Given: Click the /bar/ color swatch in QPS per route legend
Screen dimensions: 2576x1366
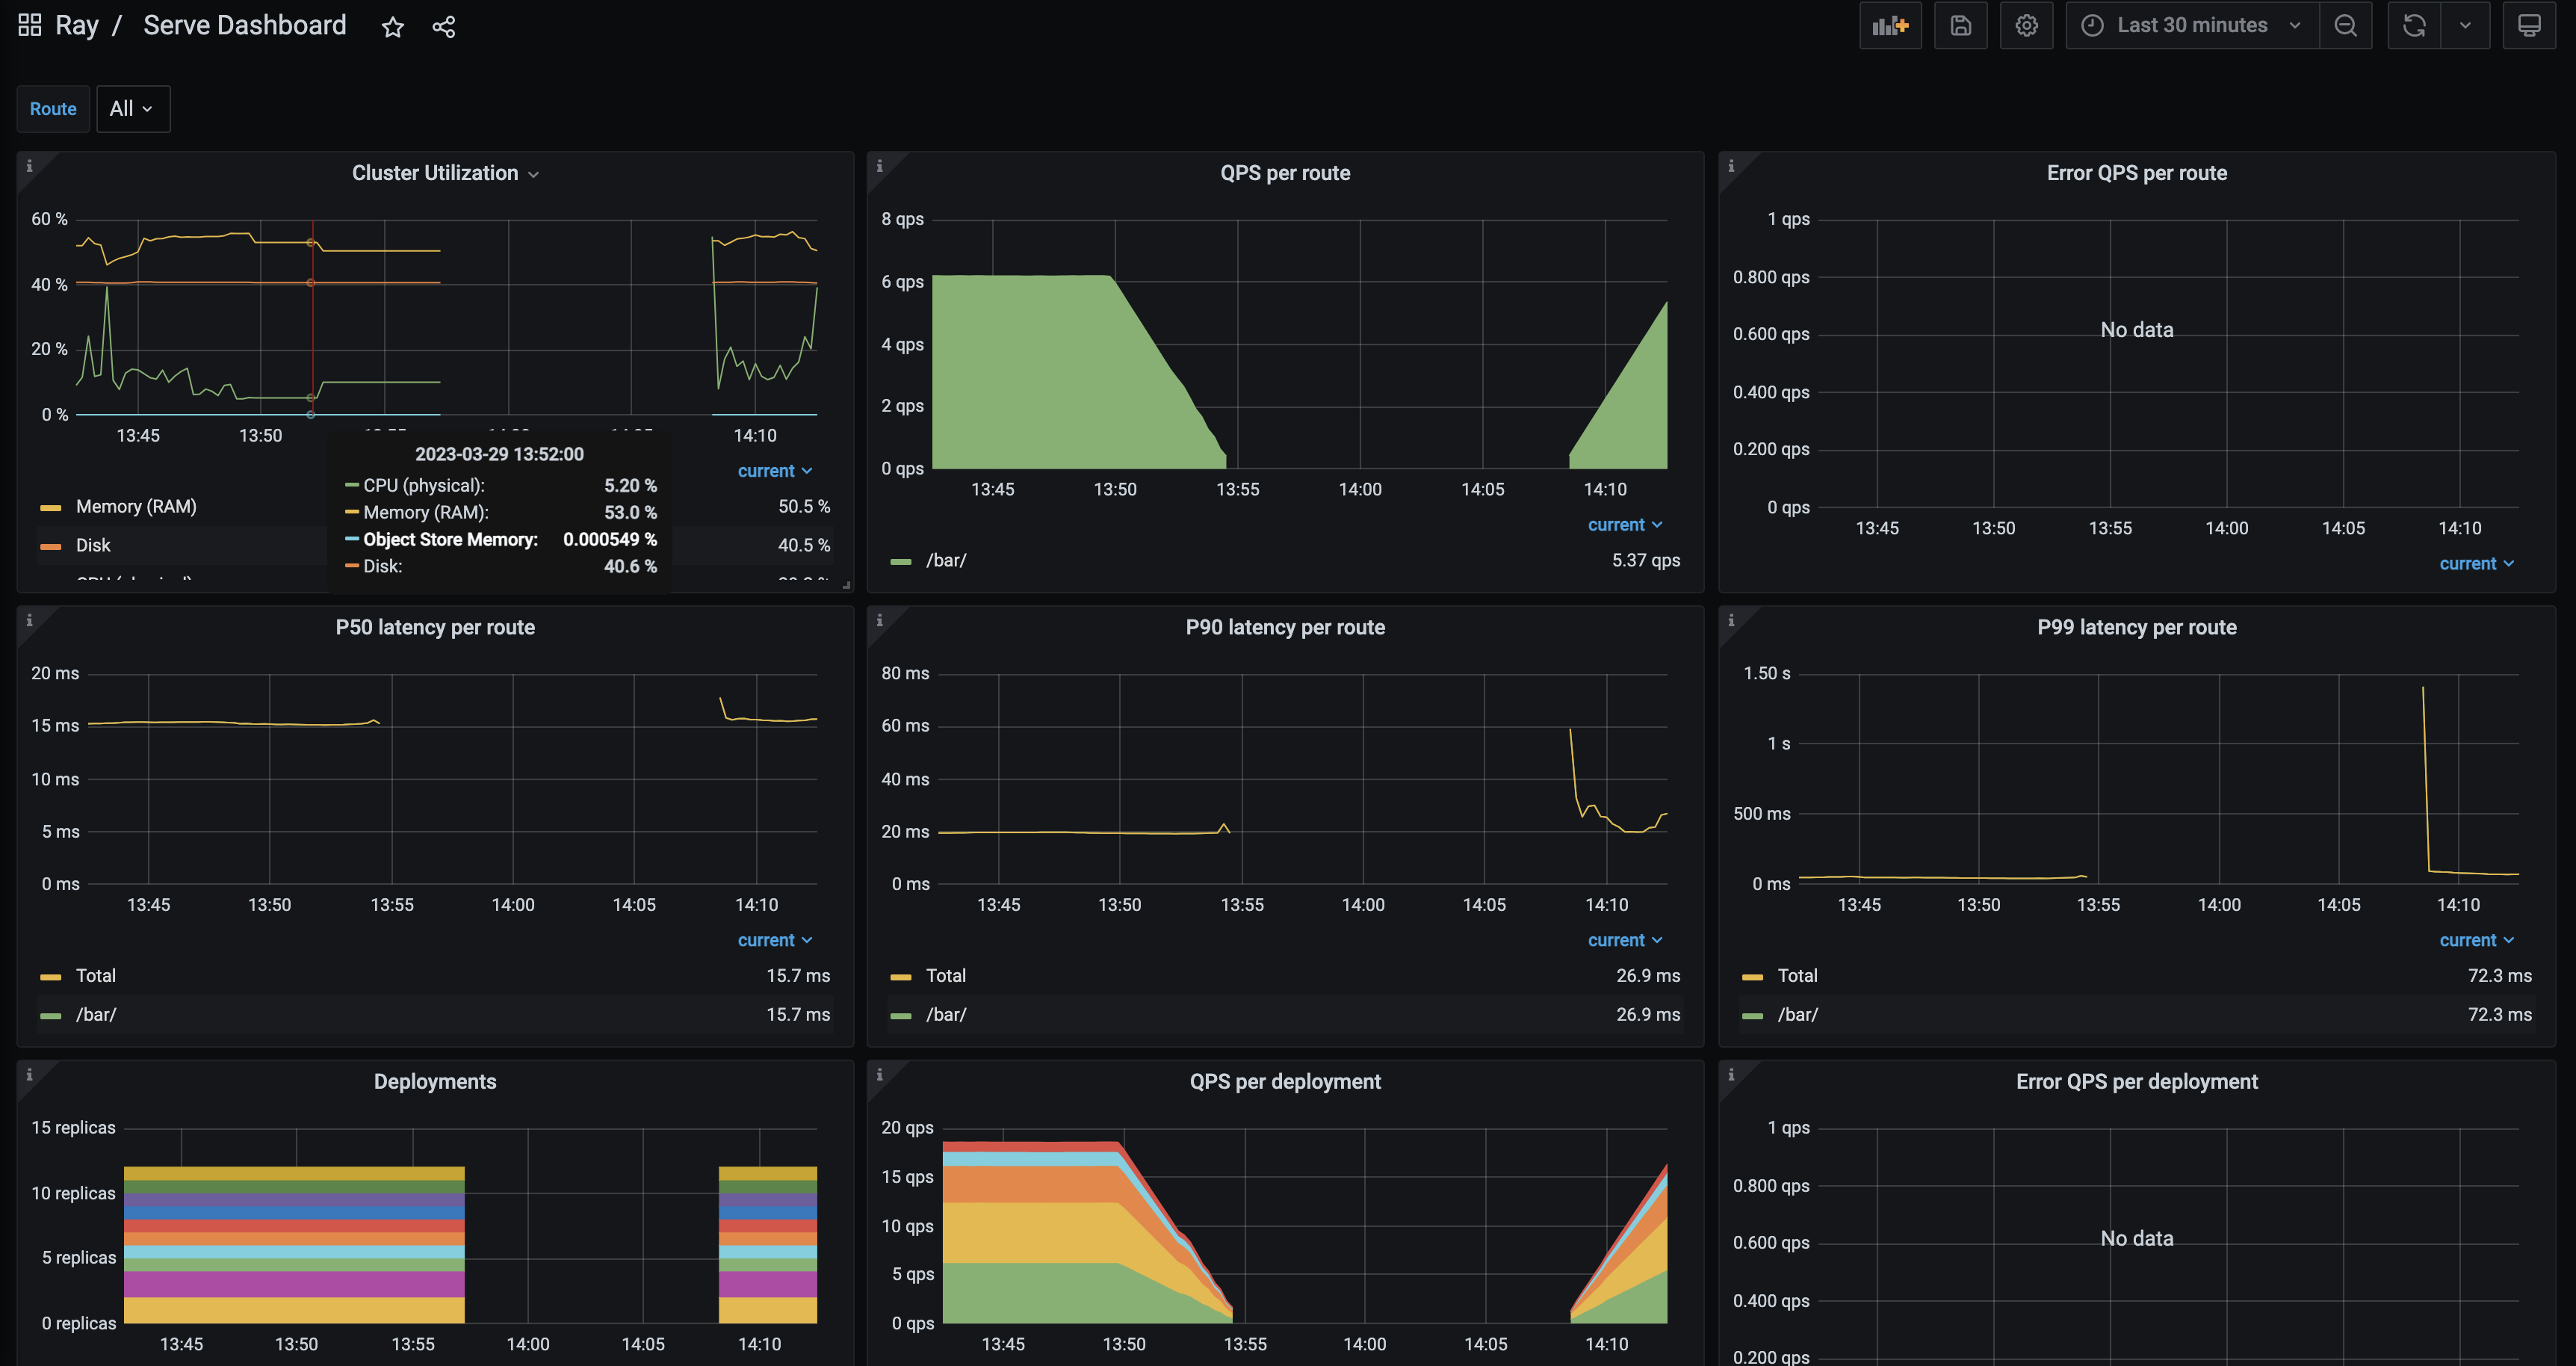Looking at the screenshot, I should coord(900,561).
